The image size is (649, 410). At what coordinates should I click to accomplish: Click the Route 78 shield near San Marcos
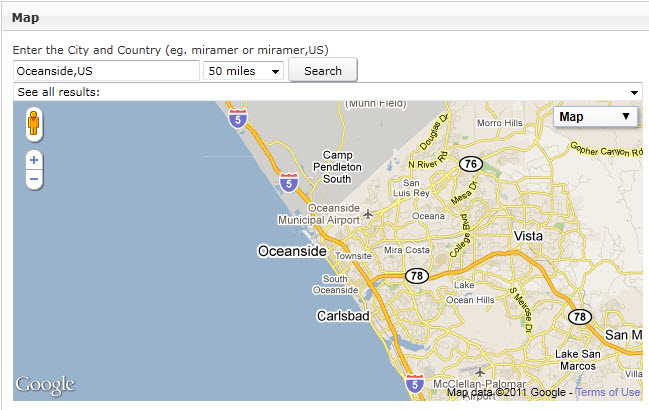click(579, 317)
